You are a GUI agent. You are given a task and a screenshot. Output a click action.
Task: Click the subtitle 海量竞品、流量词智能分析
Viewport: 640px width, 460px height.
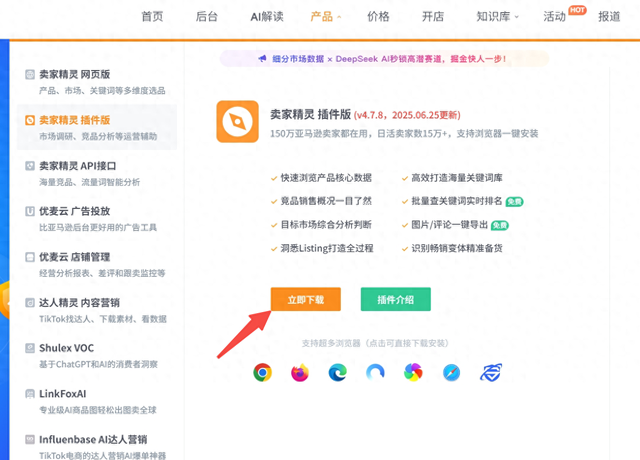(89, 182)
